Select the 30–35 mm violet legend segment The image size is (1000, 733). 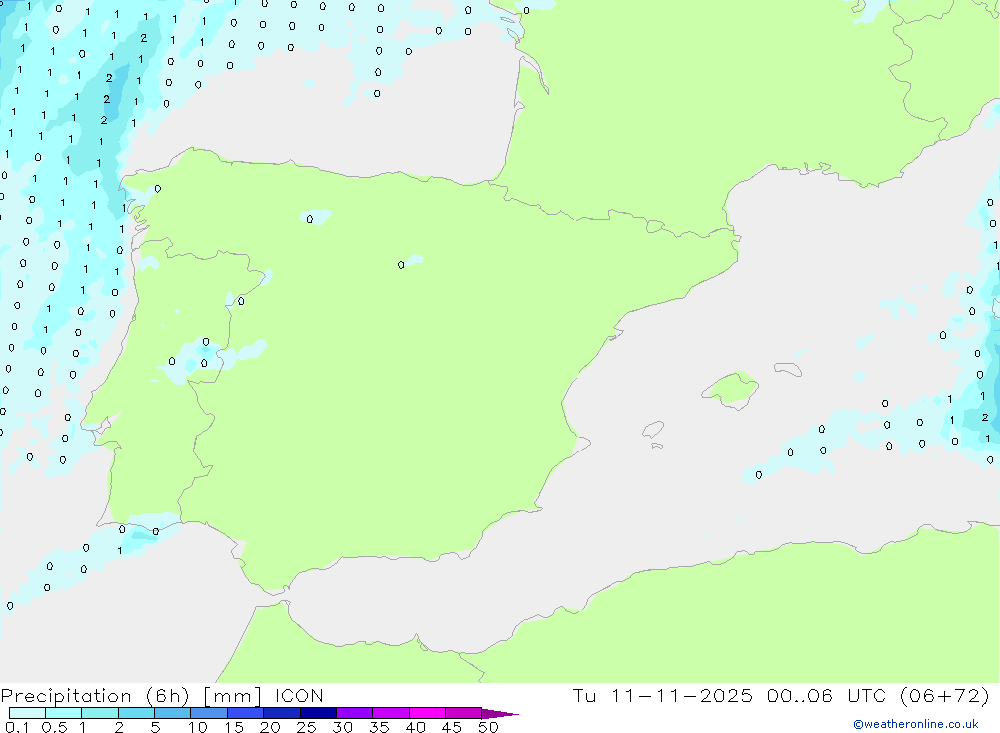355,713
